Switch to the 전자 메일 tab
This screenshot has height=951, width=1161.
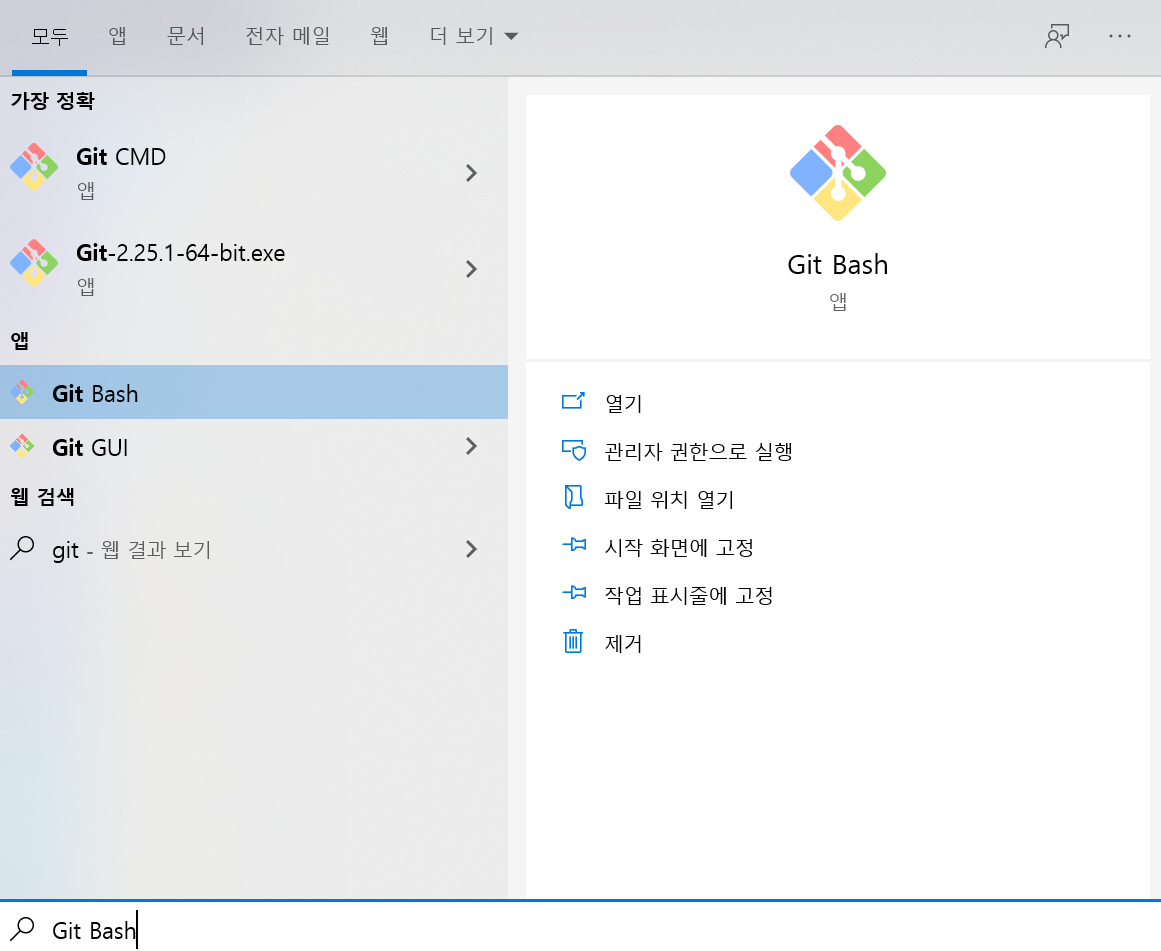click(x=287, y=36)
